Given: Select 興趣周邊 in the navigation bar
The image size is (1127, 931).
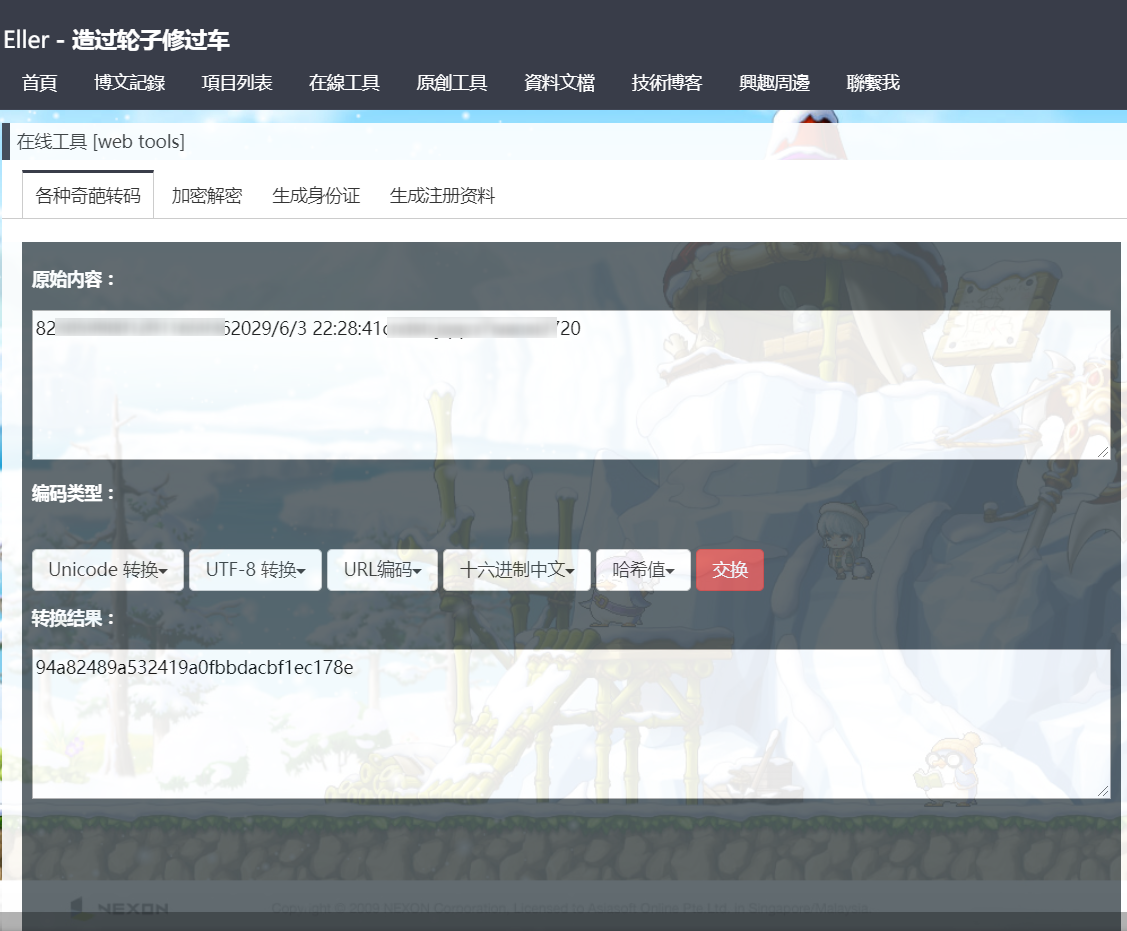Looking at the screenshot, I should (x=775, y=83).
